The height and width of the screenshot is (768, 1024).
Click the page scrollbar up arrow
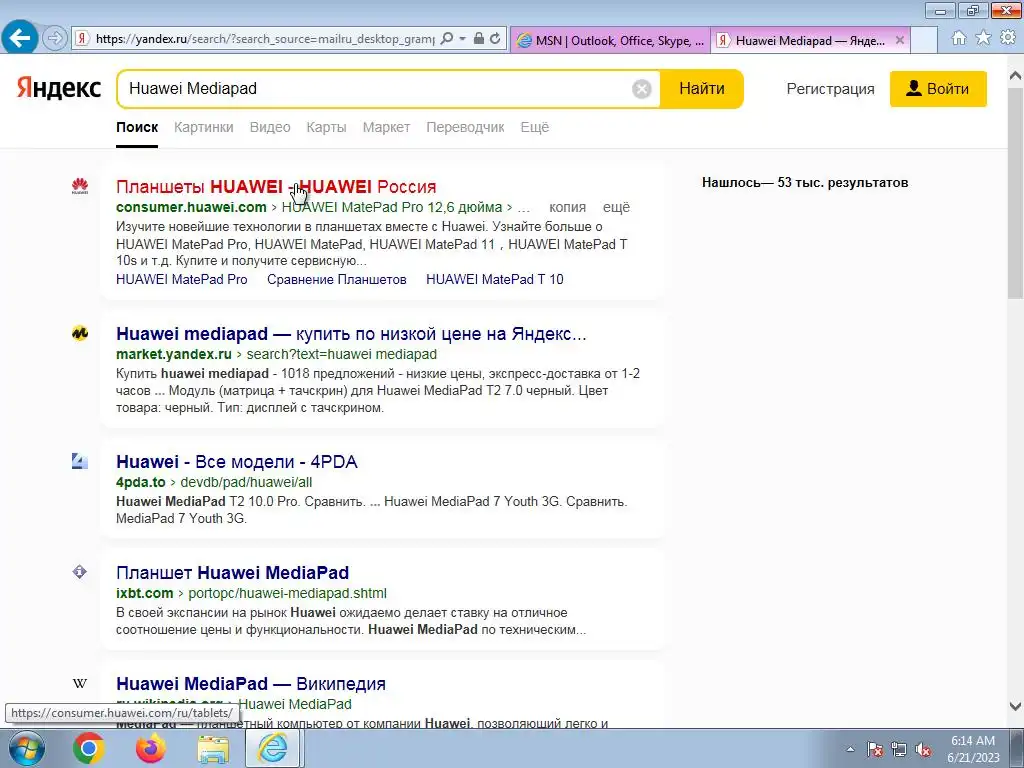click(1015, 76)
